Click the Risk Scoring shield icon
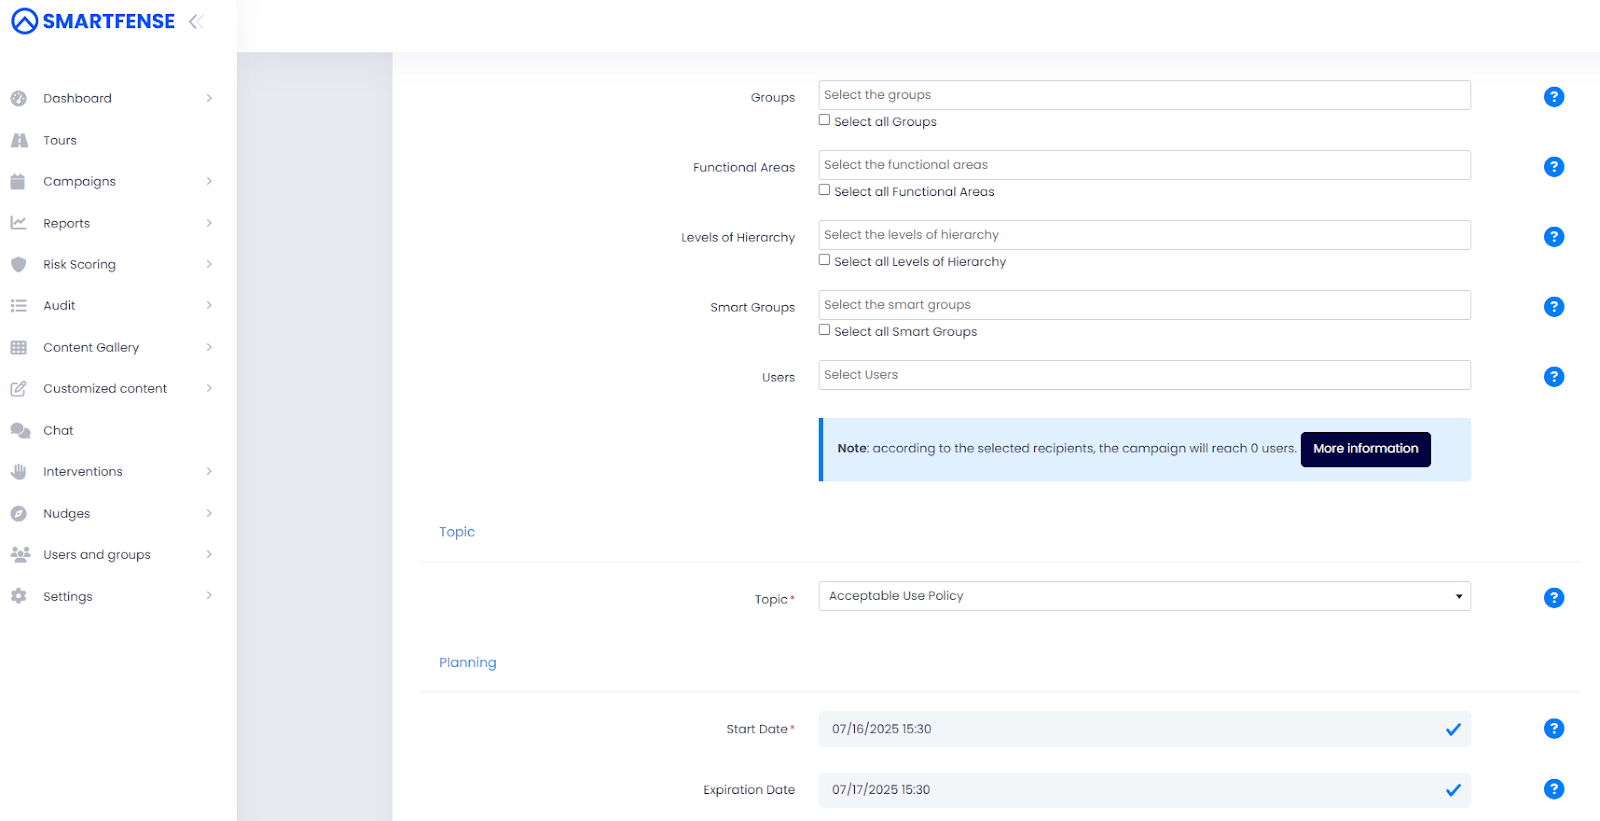The width and height of the screenshot is (1600, 821). pos(18,264)
